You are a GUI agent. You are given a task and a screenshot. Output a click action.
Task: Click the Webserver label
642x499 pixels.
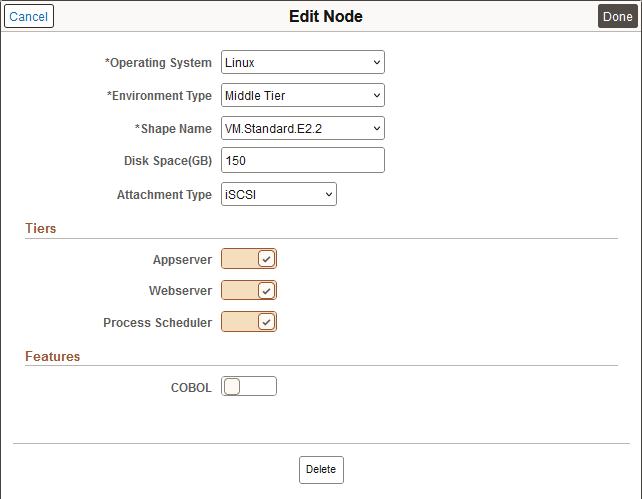tap(181, 291)
